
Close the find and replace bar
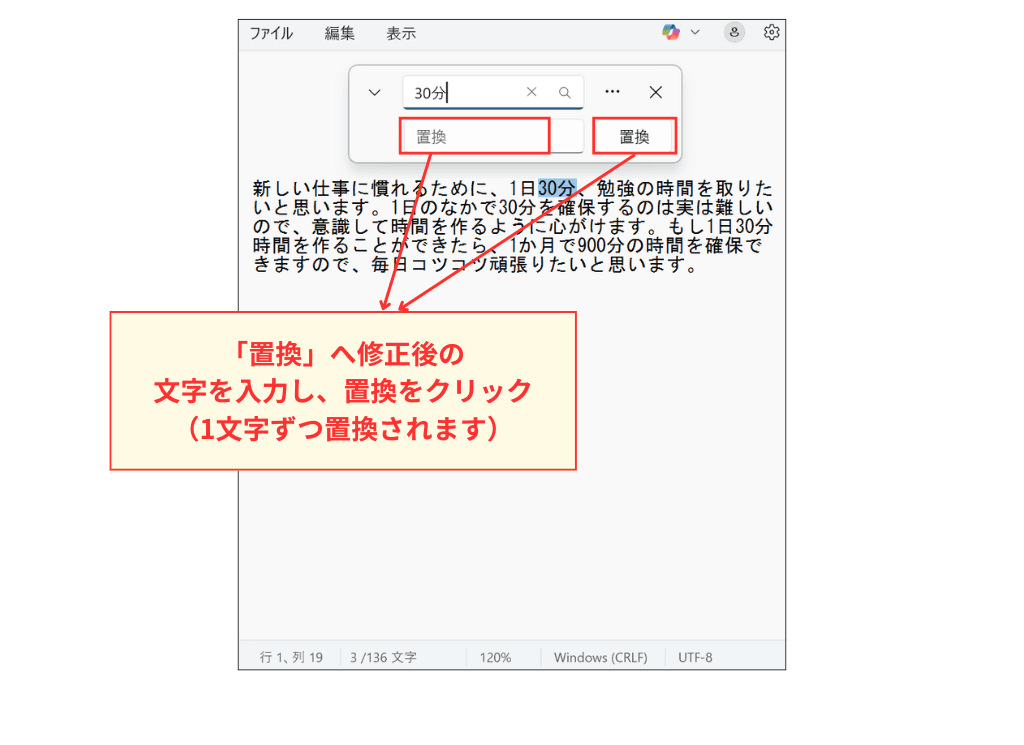pos(656,92)
